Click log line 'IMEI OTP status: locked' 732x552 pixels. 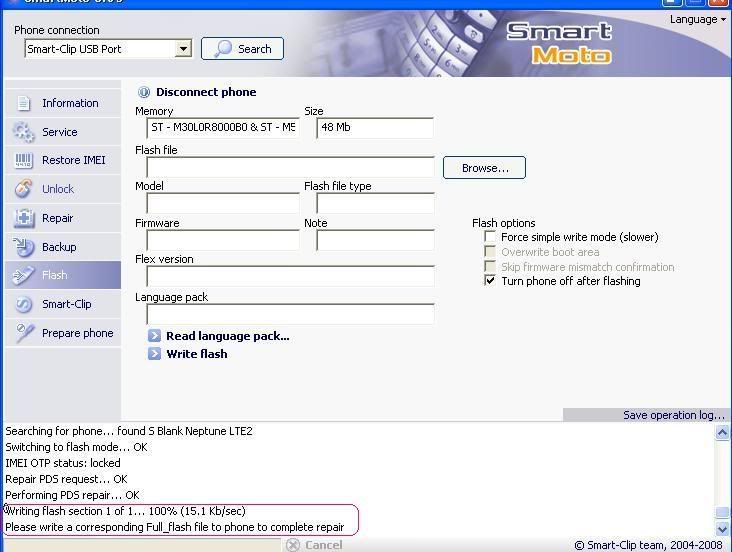coord(63,463)
